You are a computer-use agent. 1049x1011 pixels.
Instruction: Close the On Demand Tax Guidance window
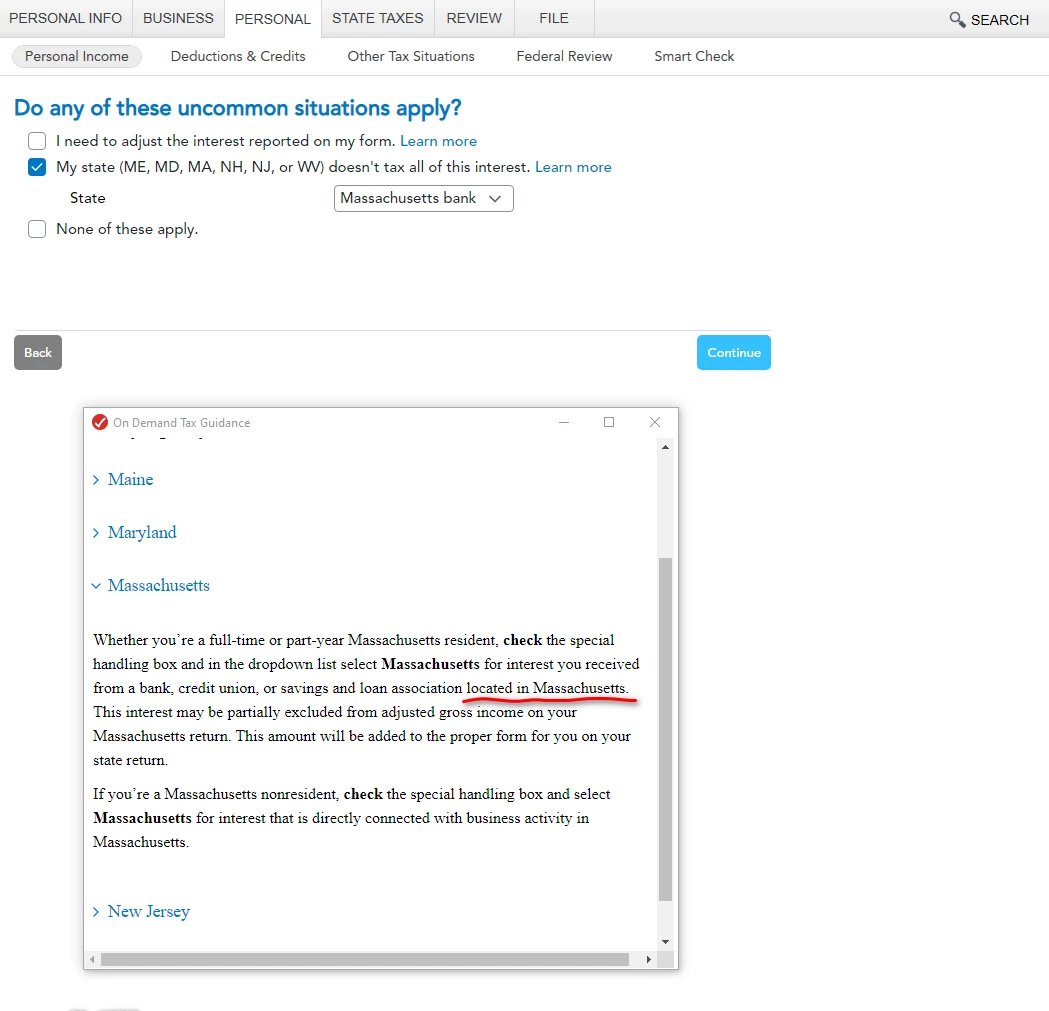pos(655,422)
